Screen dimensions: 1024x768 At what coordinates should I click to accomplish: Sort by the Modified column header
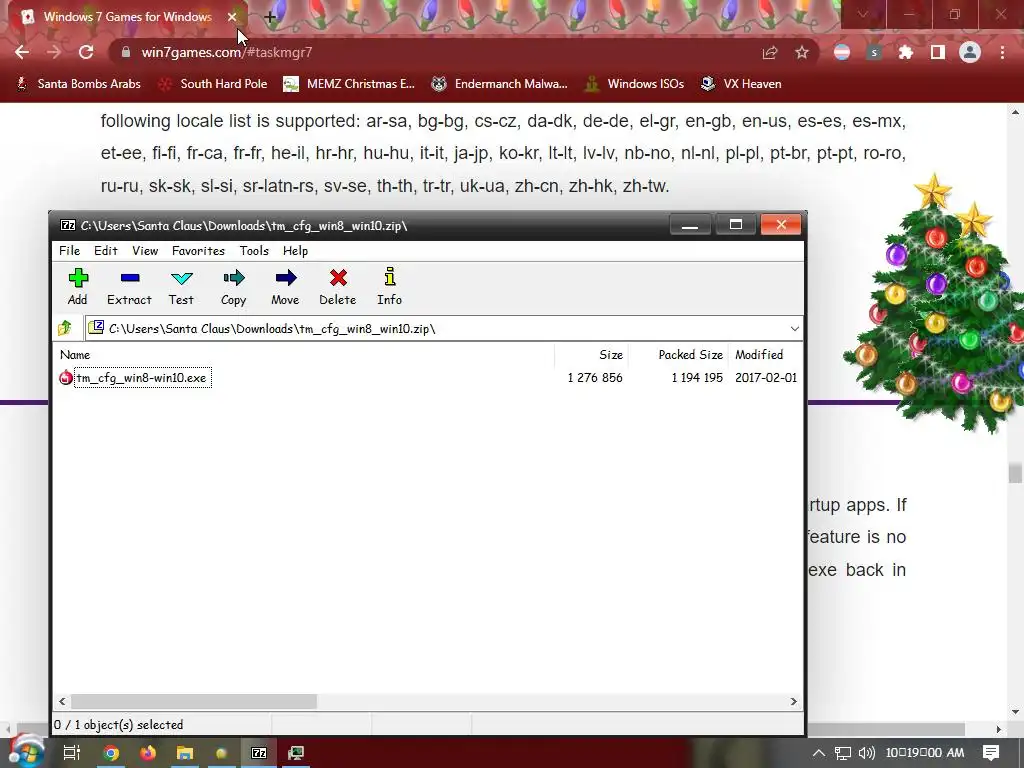759,355
